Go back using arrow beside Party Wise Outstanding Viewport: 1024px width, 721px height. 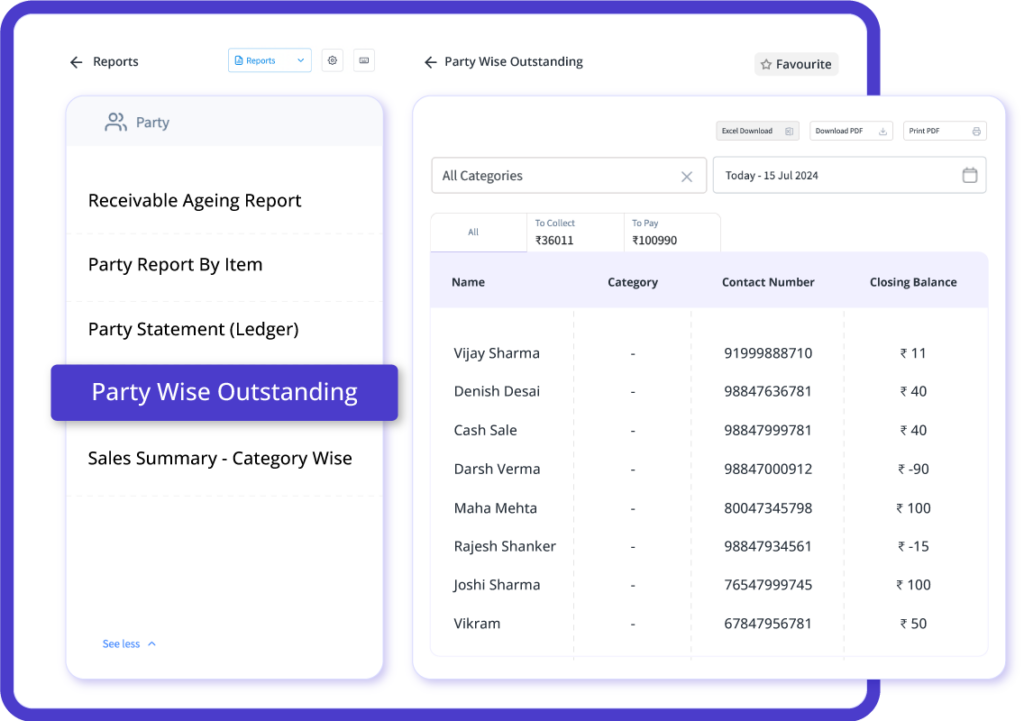click(x=431, y=62)
